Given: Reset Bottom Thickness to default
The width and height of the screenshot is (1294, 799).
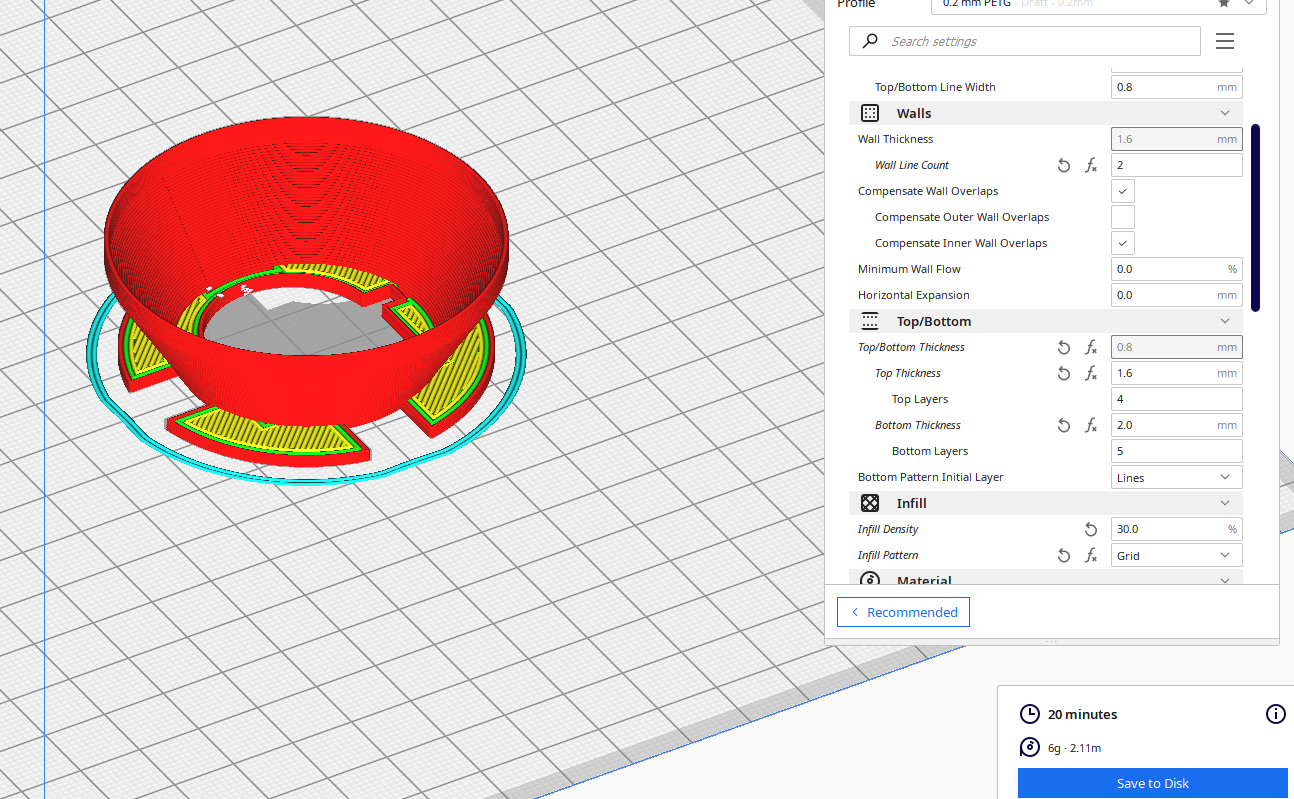Looking at the screenshot, I should coord(1064,426).
